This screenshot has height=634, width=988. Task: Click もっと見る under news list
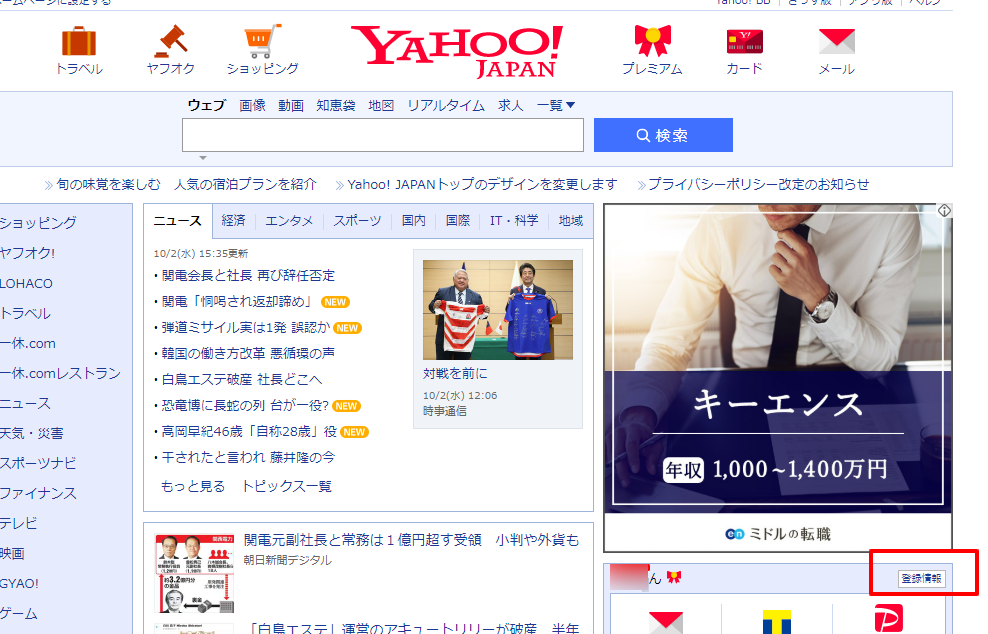click(x=193, y=487)
